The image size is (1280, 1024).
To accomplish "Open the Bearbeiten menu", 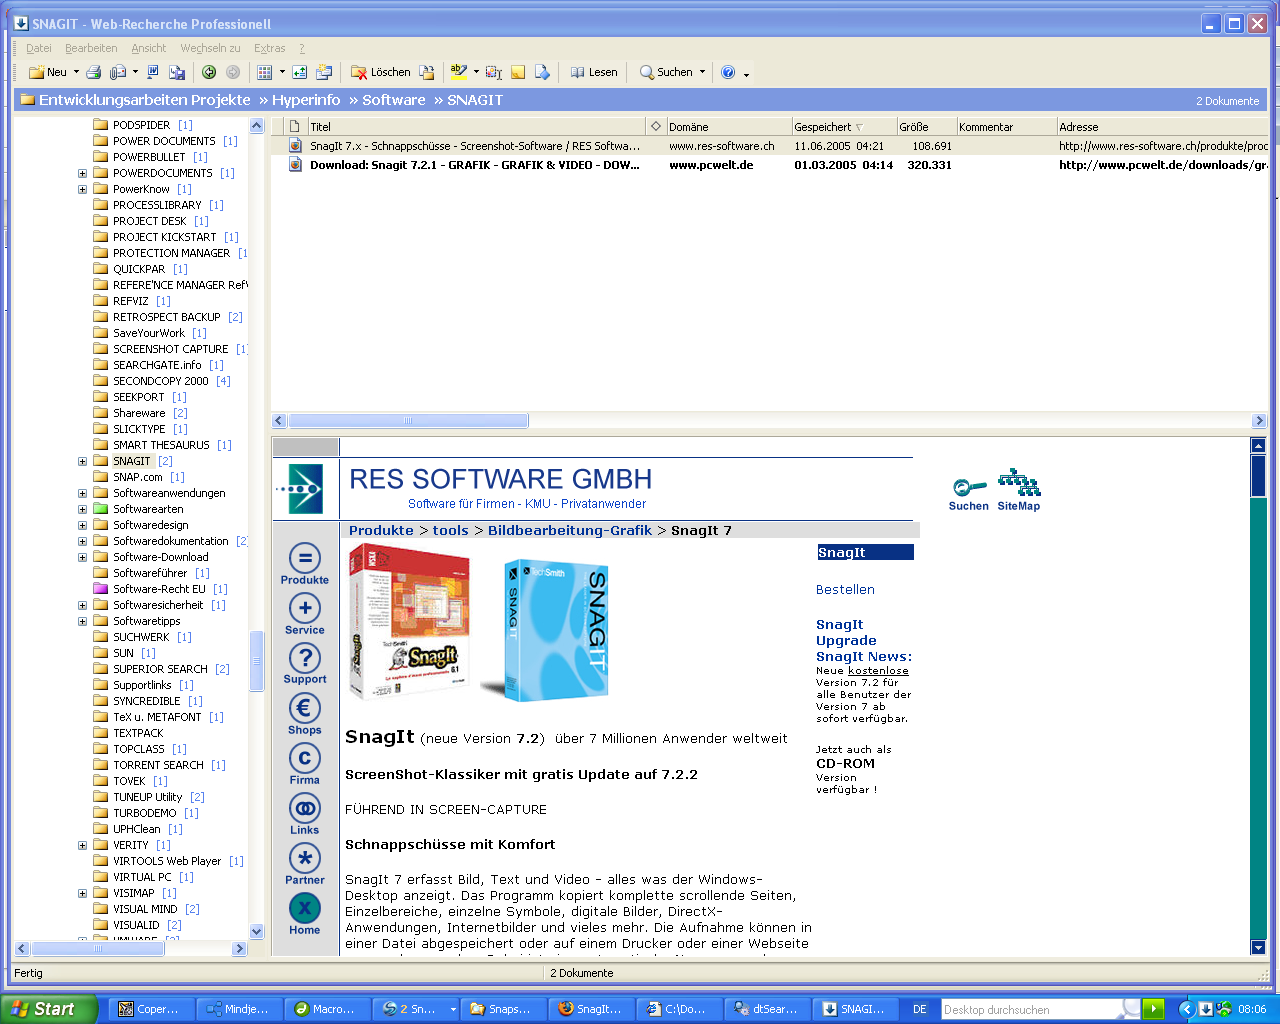I will tap(91, 48).
